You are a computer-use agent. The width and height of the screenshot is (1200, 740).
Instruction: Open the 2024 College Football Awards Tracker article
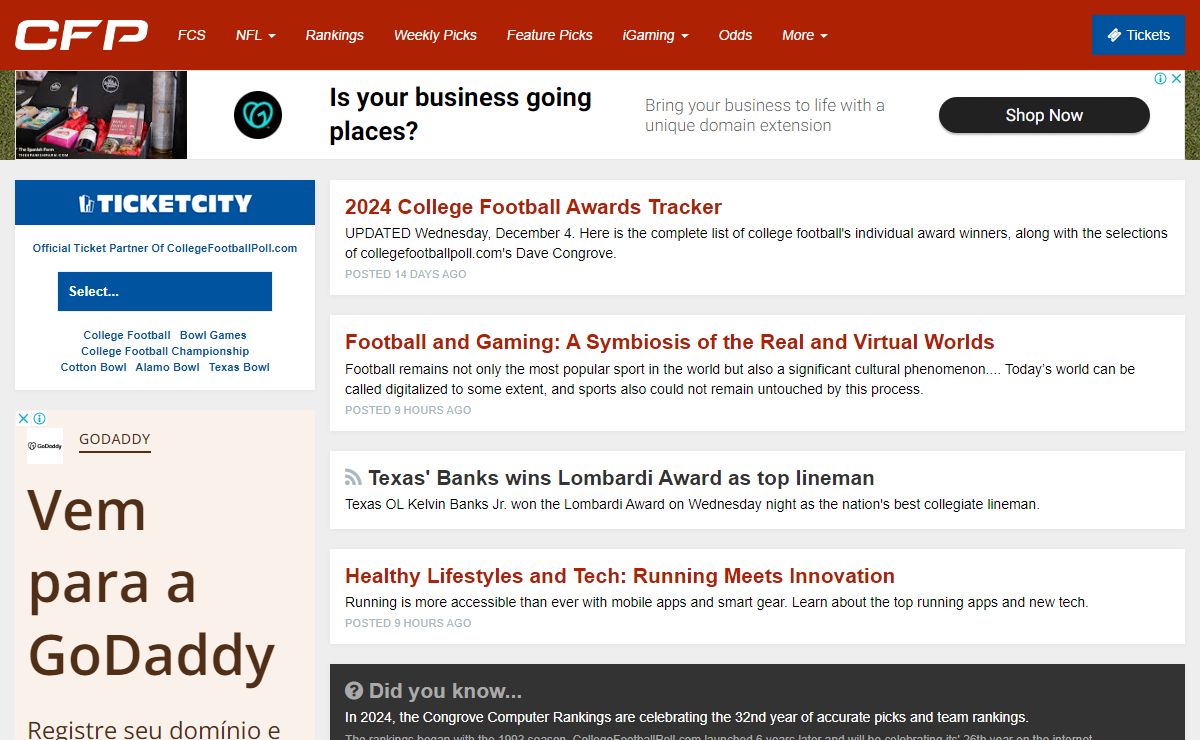[x=533, y=207]
